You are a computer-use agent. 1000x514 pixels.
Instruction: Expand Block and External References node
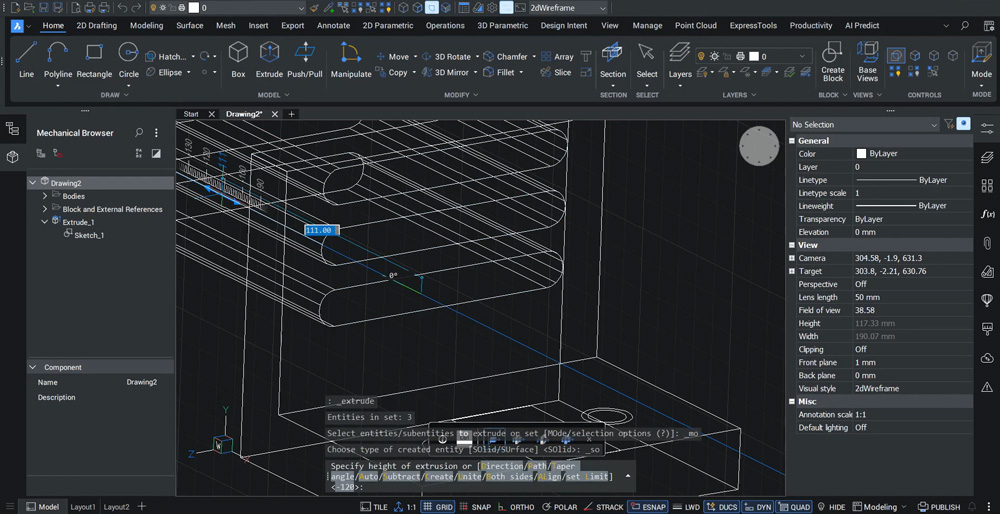[x=45, y=209]
